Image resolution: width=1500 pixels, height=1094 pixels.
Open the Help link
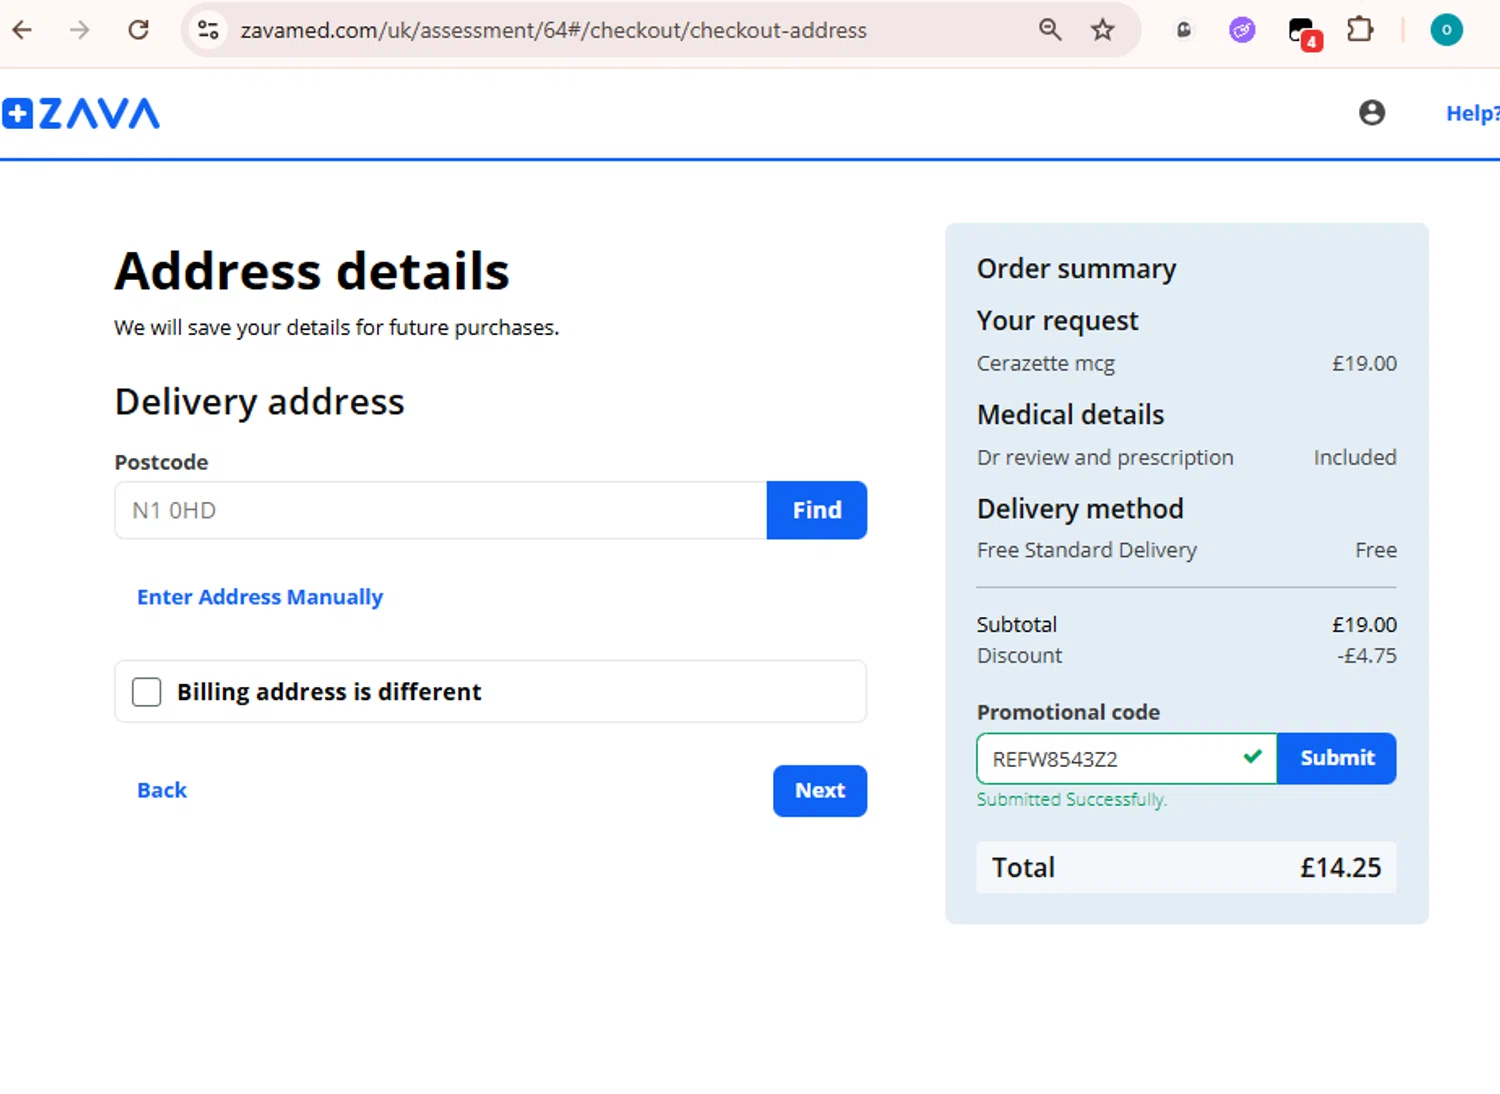(1473, 113)
